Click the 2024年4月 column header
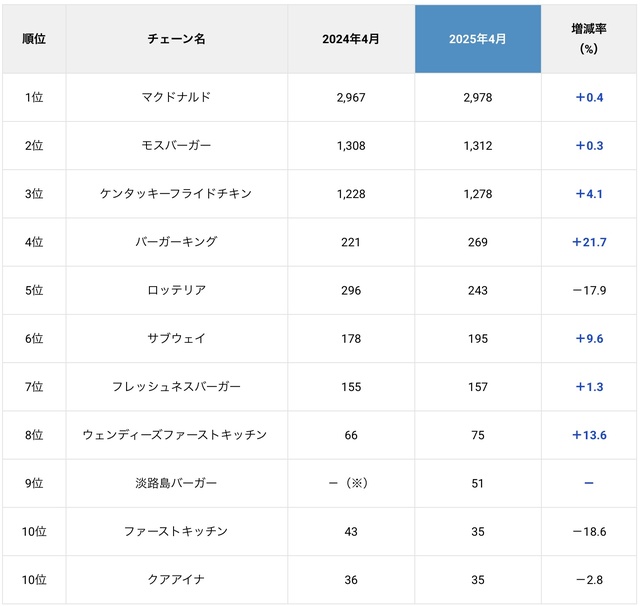This screenshot has height=606, width=640. pyautogui.click(x=351, y=39)
